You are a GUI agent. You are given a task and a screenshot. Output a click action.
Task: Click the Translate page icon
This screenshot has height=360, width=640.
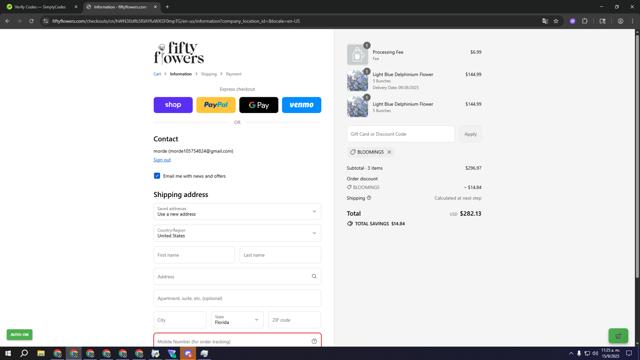tap(545, 21)
